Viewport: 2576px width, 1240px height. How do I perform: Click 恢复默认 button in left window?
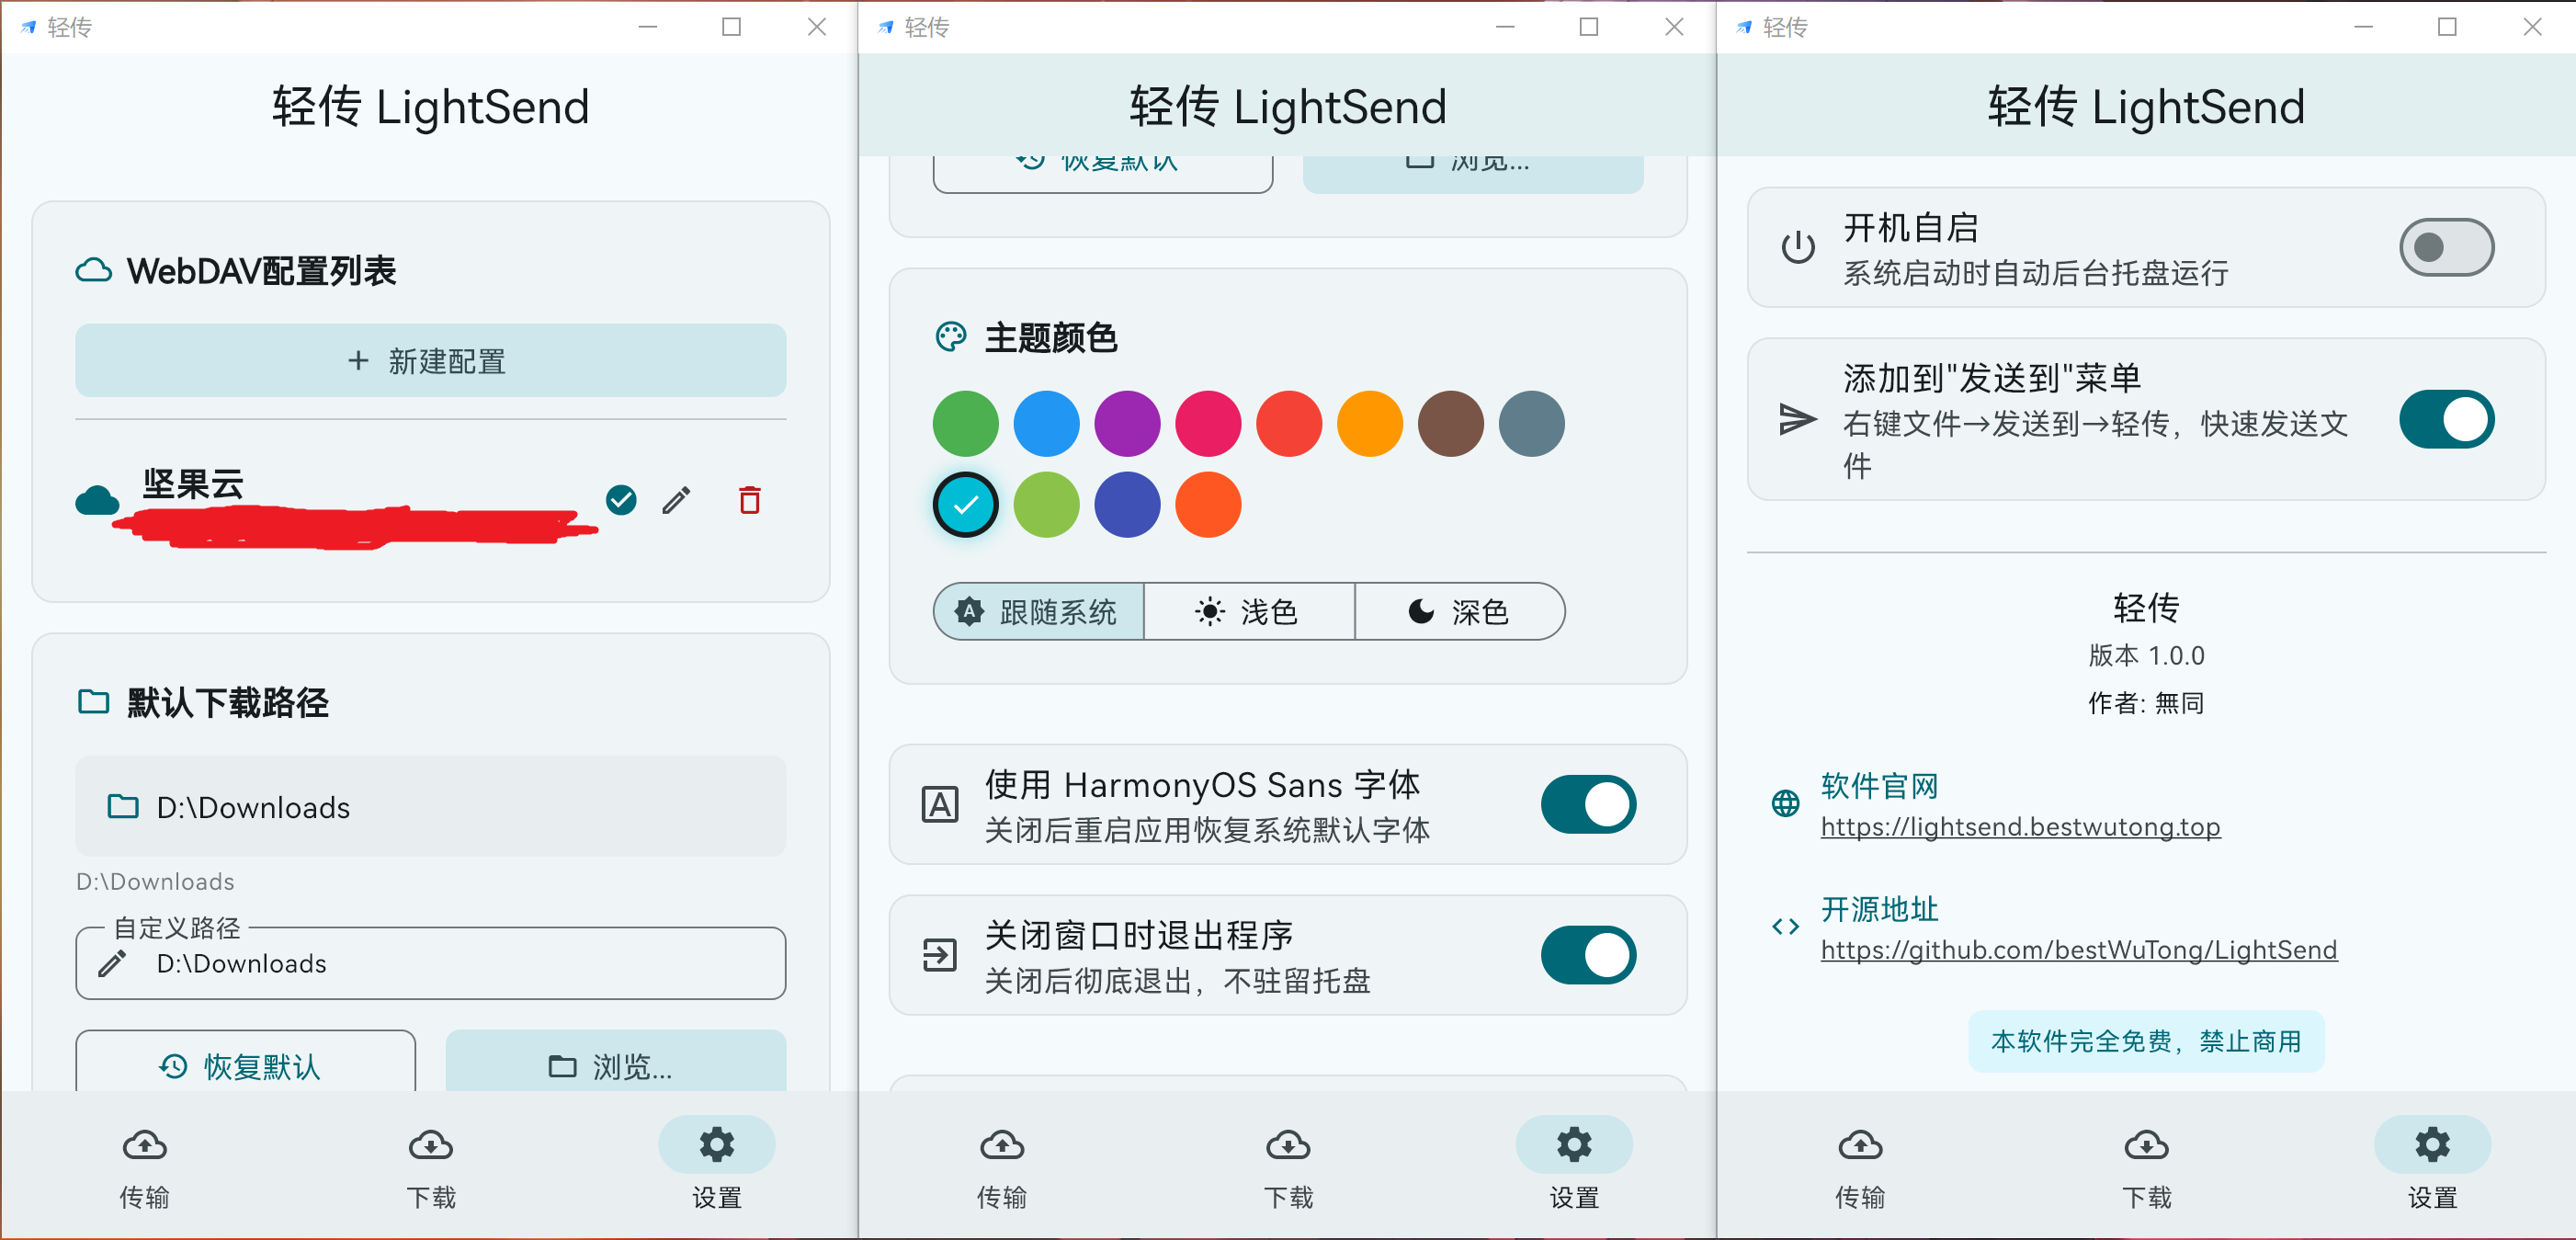pos(246,1061)
